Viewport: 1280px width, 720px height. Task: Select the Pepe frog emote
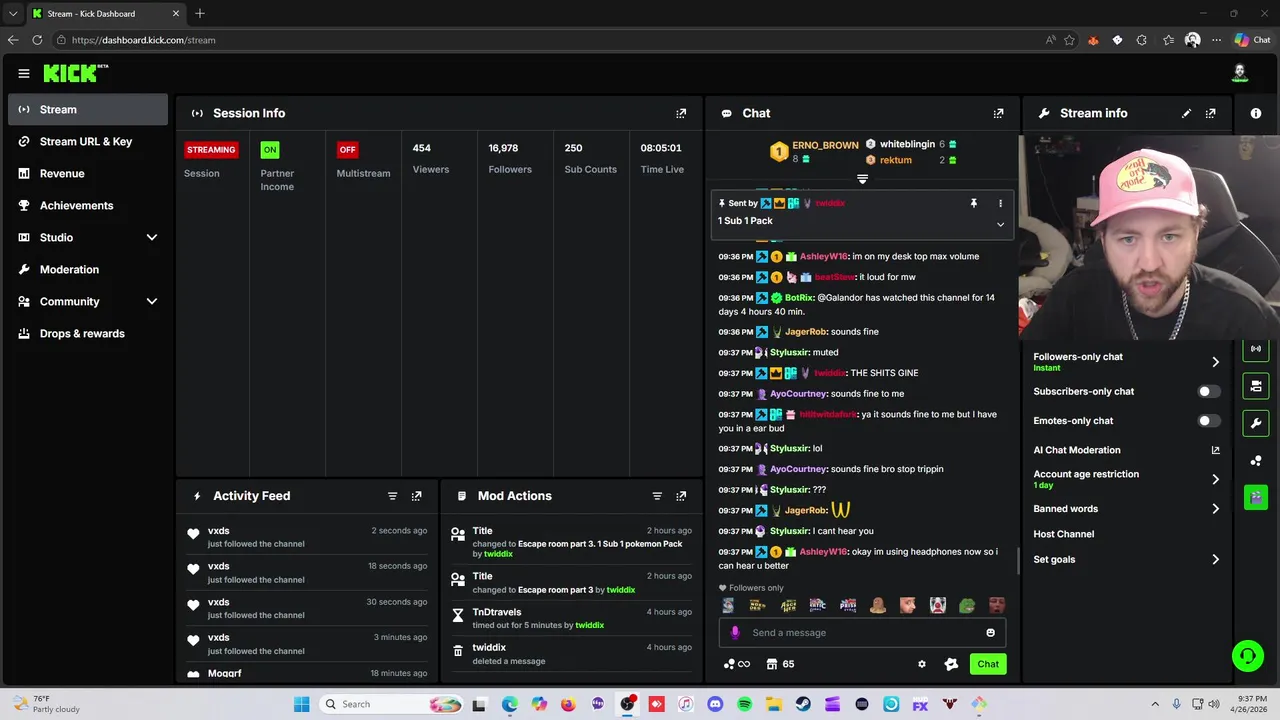(967, 605)
